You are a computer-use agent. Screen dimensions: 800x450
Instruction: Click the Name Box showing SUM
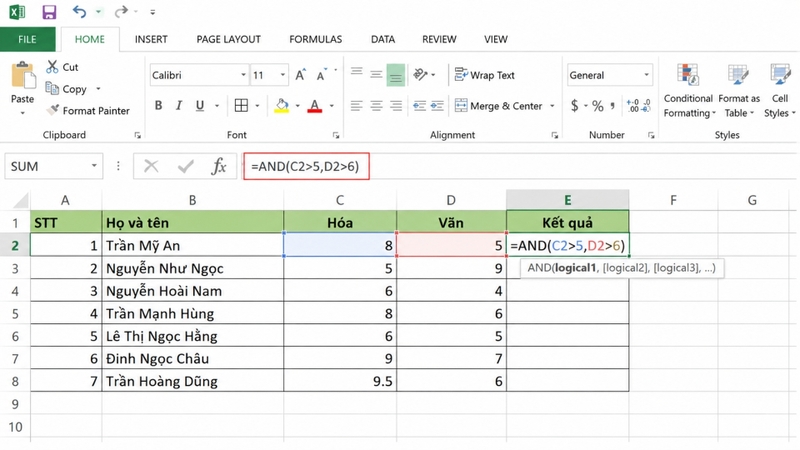pos(54,166)
